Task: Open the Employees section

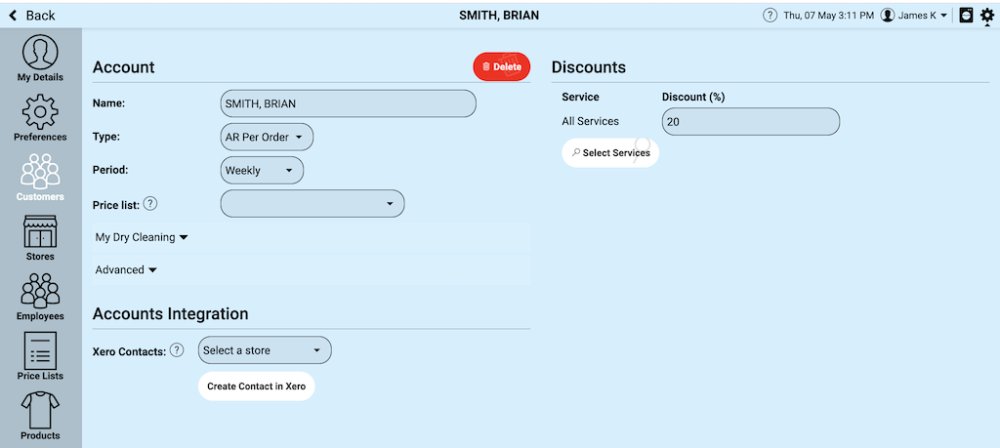Action: (40, 297)
